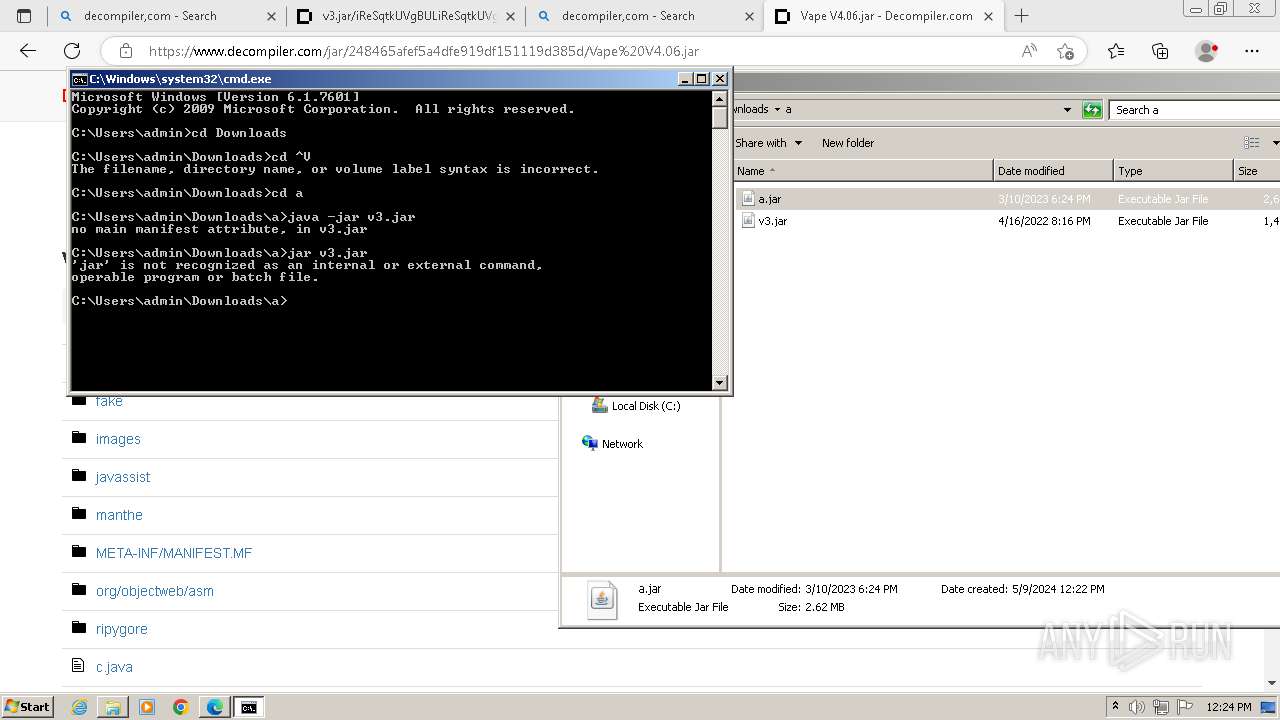The image size is (1280, 720).
Task: Open the browser tab actions icon
Action: [24, 16]
